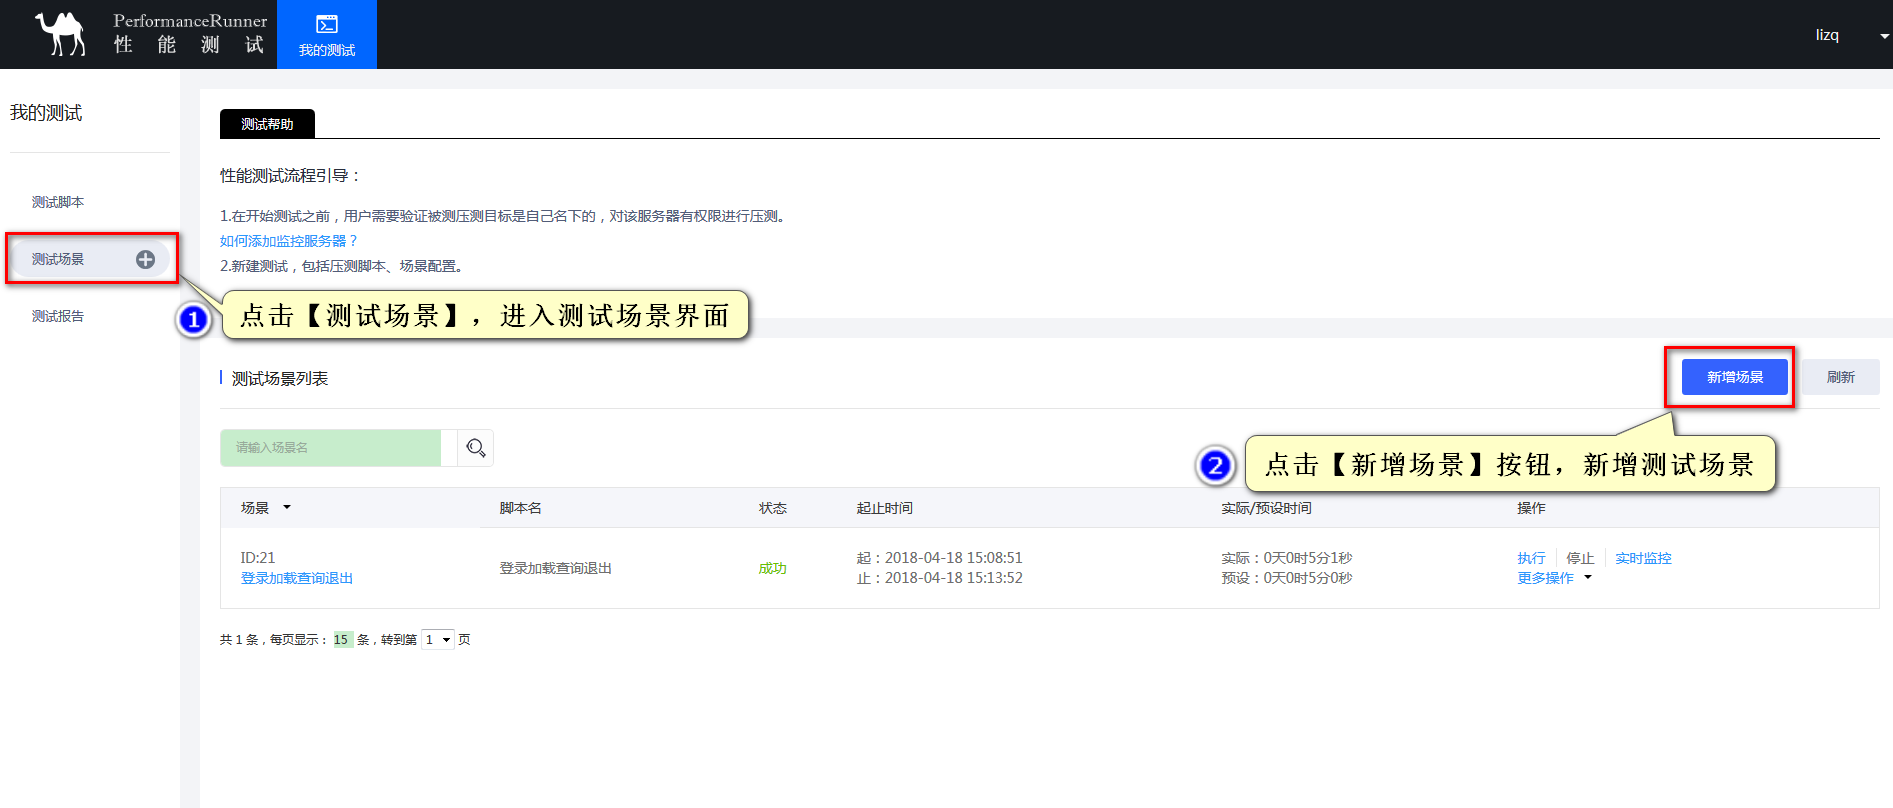This screenshot has height=808, width=1893.
Task: Open the page number selector
Action: (x=437, y=640)
